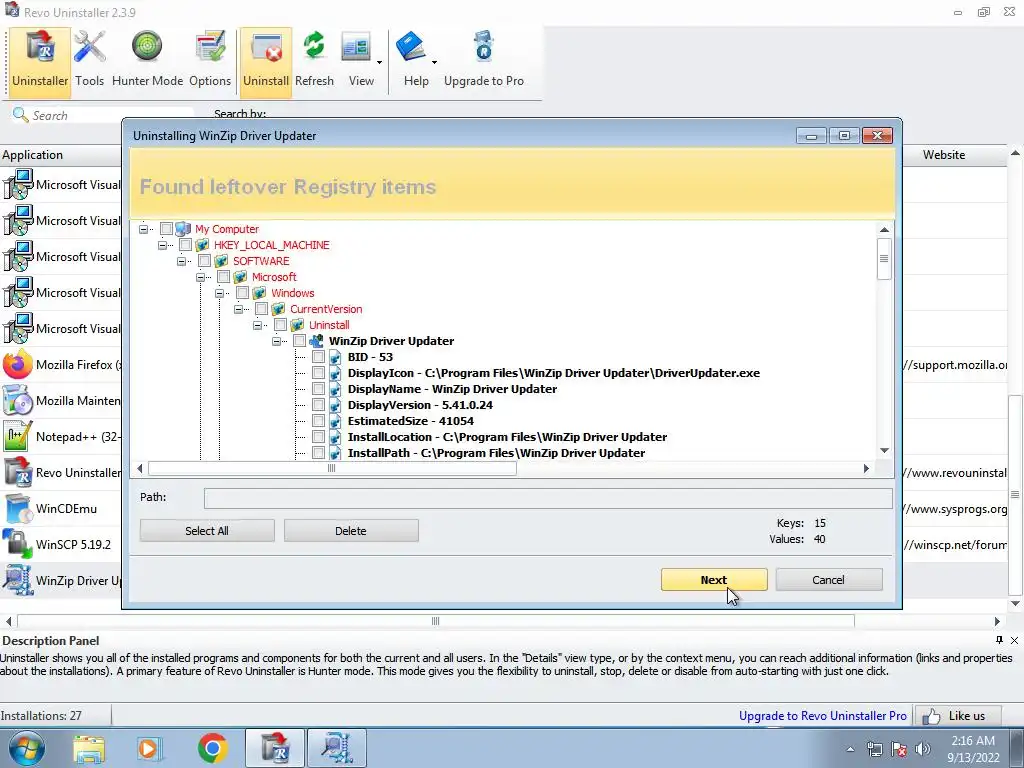
Task: Collapse the HKEY_LOCAL_MACHINE node
Action: coord(163,245)
